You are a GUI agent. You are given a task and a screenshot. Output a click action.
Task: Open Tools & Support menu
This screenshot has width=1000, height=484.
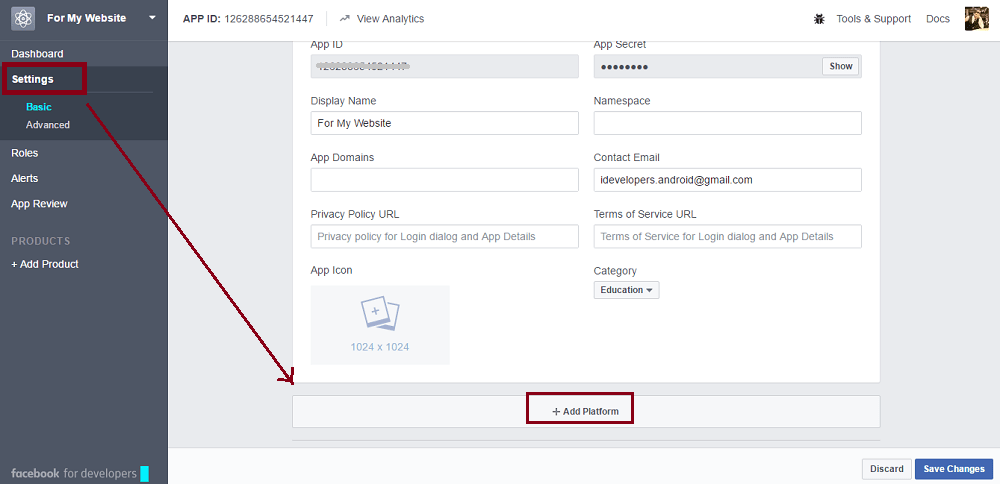pos(874,18)
